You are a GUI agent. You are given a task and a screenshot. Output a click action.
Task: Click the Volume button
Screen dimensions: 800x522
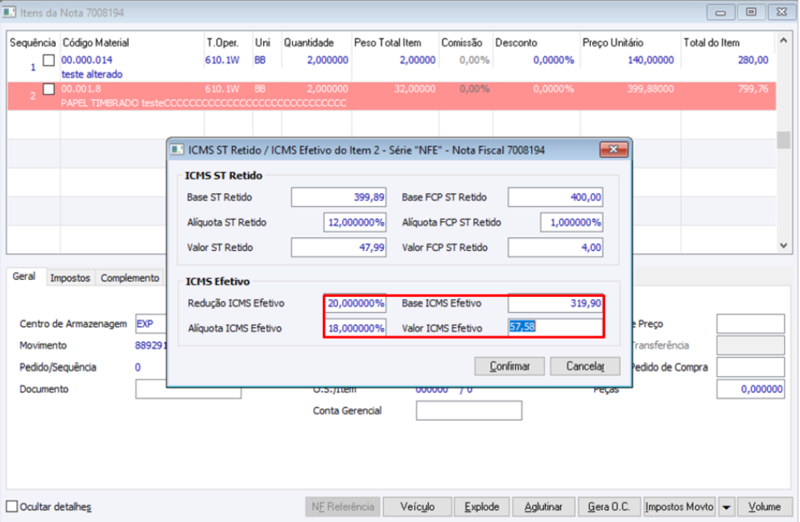764,507
